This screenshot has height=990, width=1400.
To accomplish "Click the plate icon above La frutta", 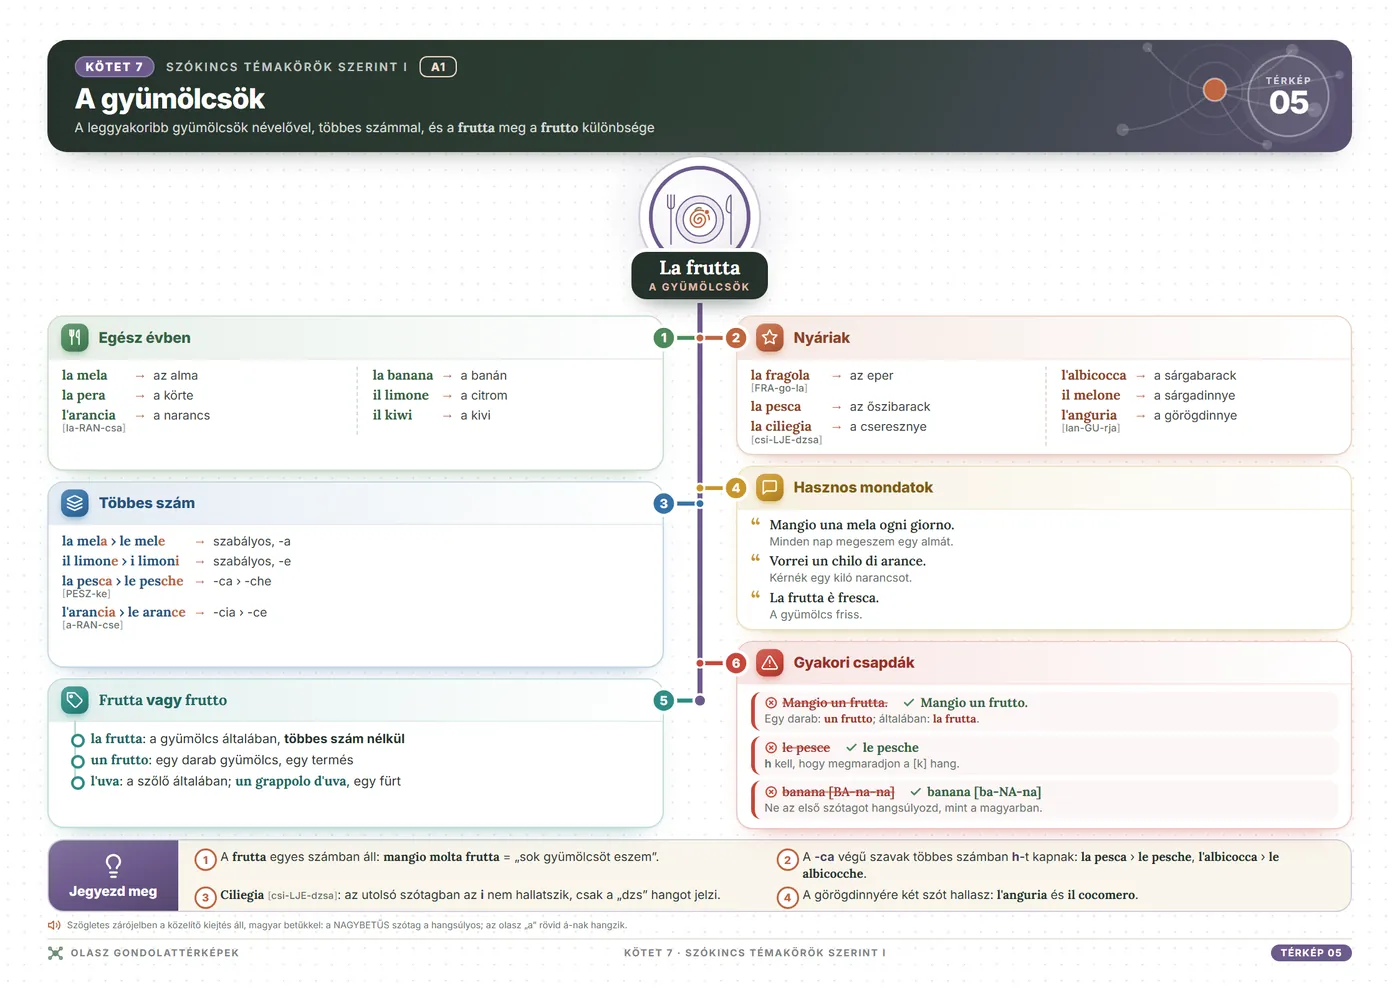I will 700,216.
